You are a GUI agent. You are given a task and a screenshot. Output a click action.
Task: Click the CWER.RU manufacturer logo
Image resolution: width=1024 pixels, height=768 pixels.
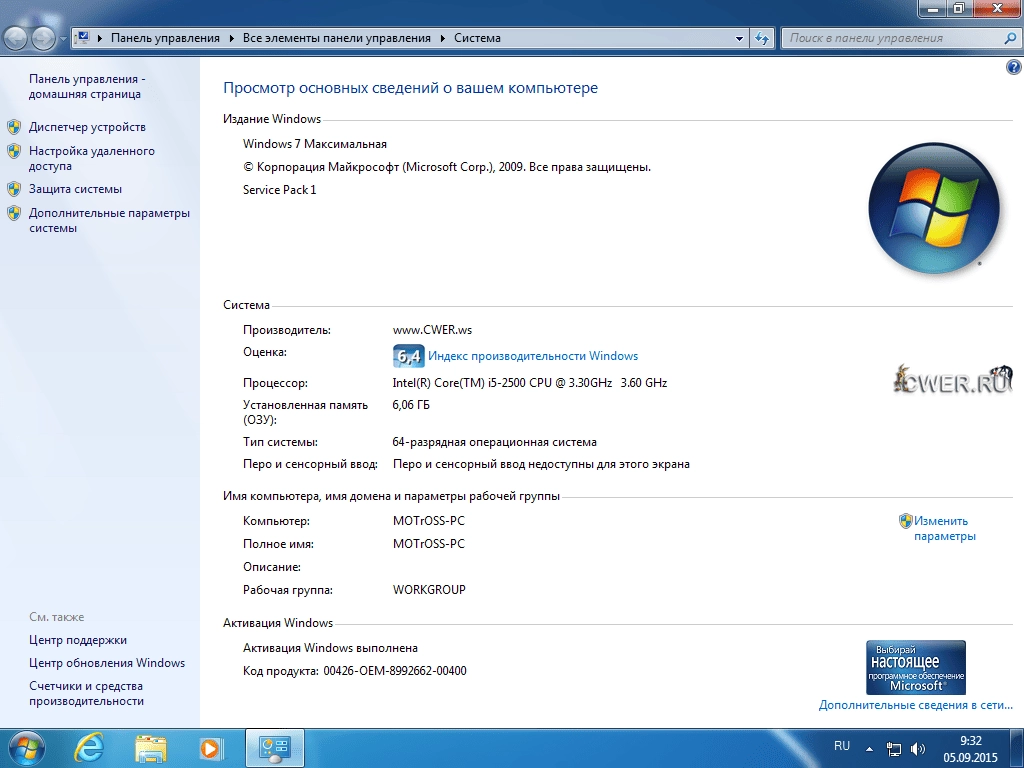953,379
